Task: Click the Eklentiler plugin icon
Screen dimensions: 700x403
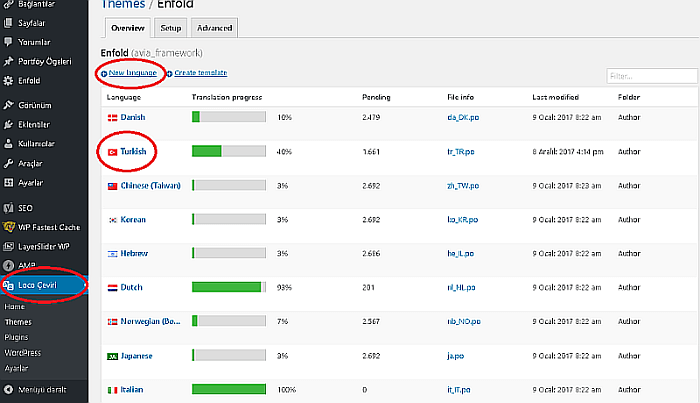Action: 8,125
